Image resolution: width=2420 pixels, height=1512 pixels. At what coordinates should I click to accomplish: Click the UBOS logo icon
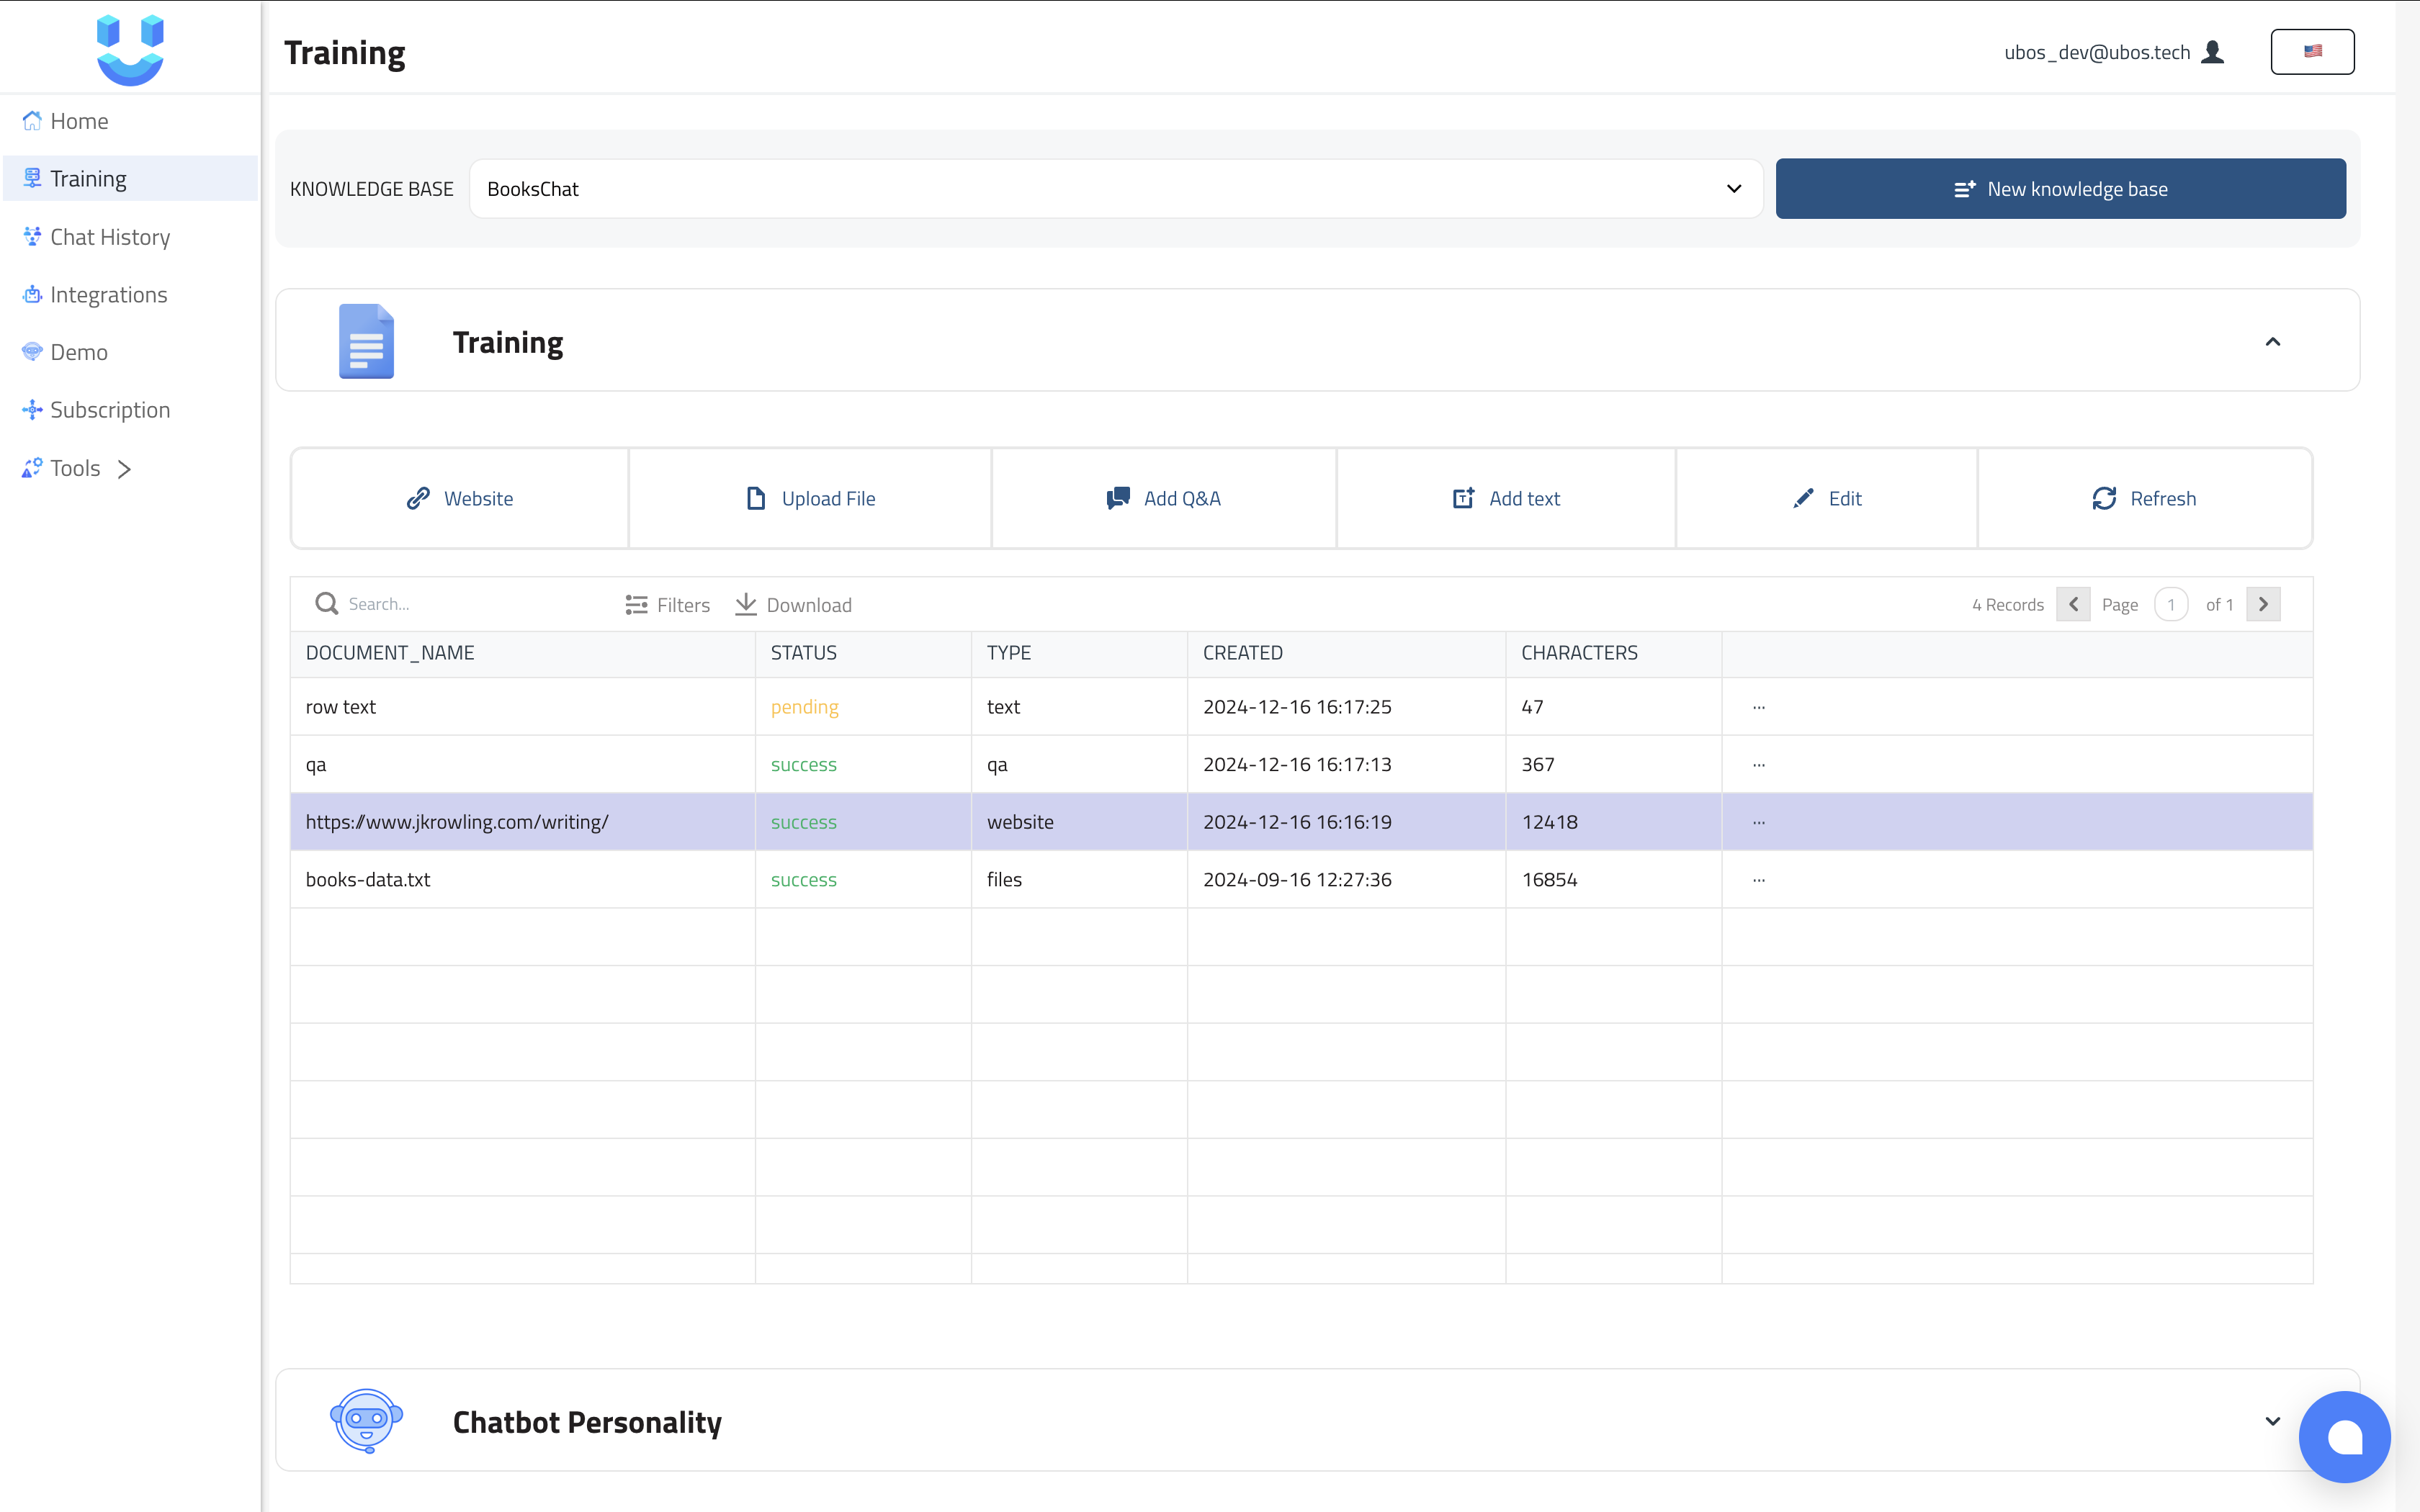[130, 50]
